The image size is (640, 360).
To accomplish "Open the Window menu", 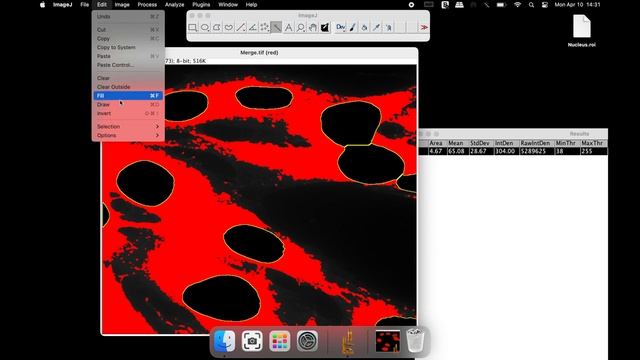I will 228,5.
